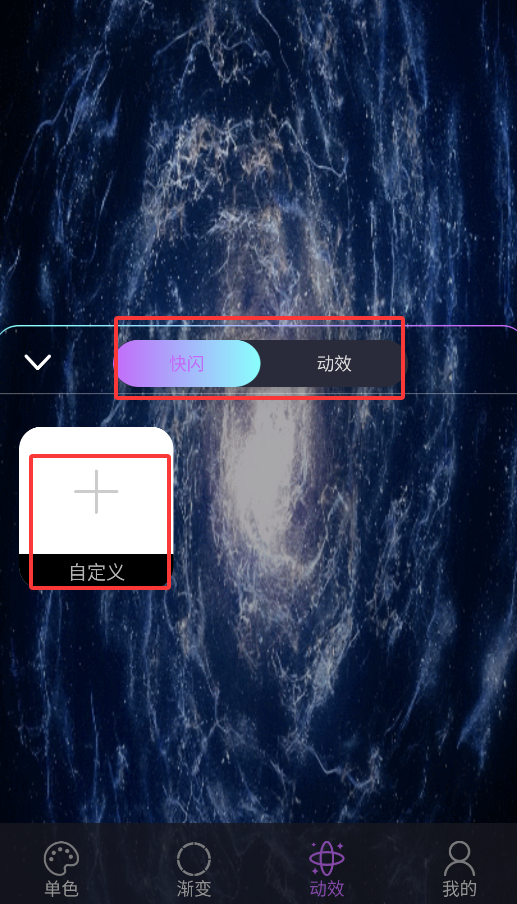Open the 我的 profile icon
The height and width of the screenshot is (904, 517).
tap(459, 858)
